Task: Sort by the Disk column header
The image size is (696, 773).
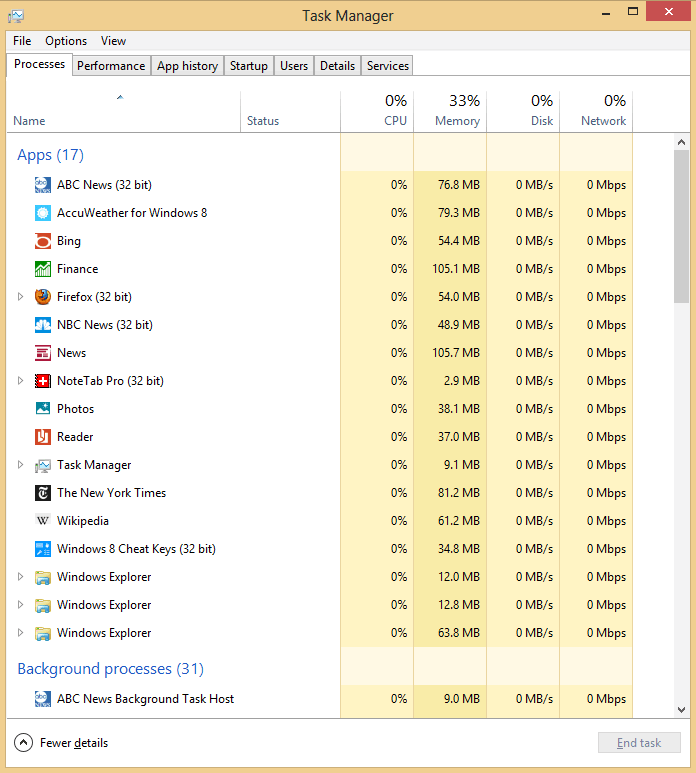Action: pyautogui.click(x=523, y=111)
